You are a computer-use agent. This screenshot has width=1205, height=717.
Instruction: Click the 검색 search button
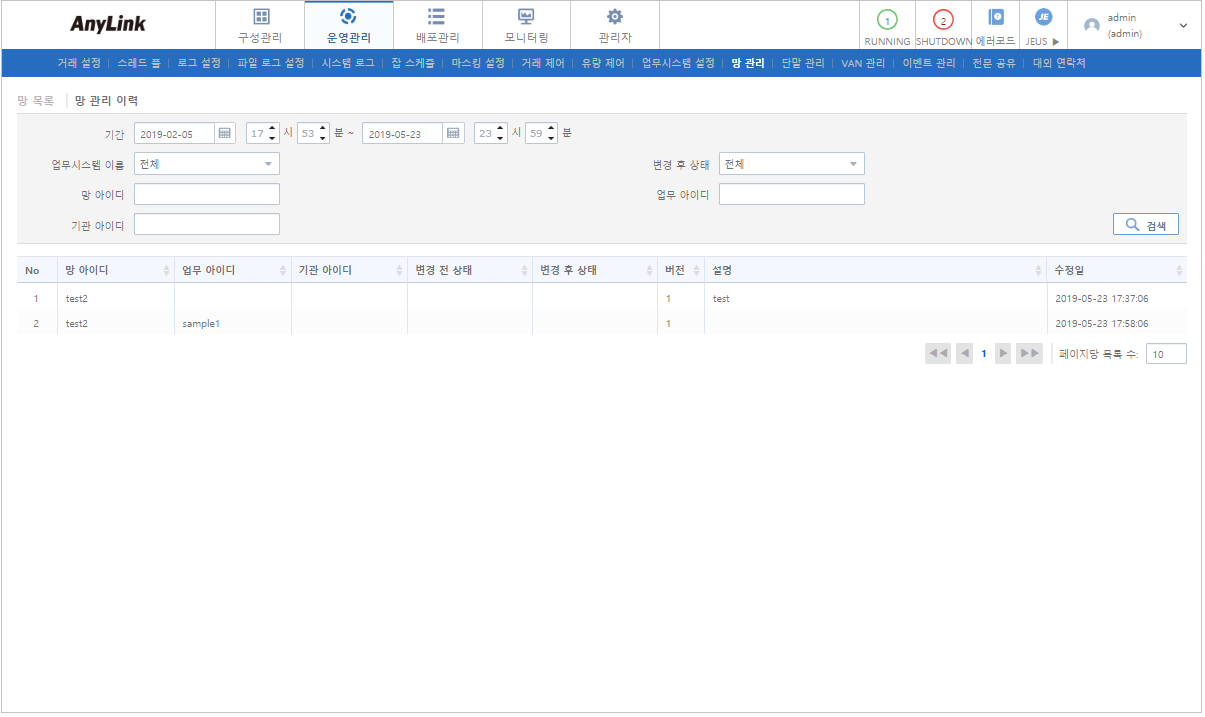[1145, 225]
